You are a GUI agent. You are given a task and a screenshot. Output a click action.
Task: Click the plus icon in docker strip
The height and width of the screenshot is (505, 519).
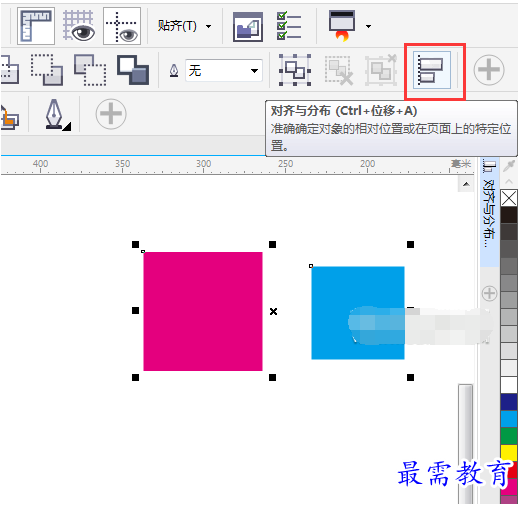(489, 294)
